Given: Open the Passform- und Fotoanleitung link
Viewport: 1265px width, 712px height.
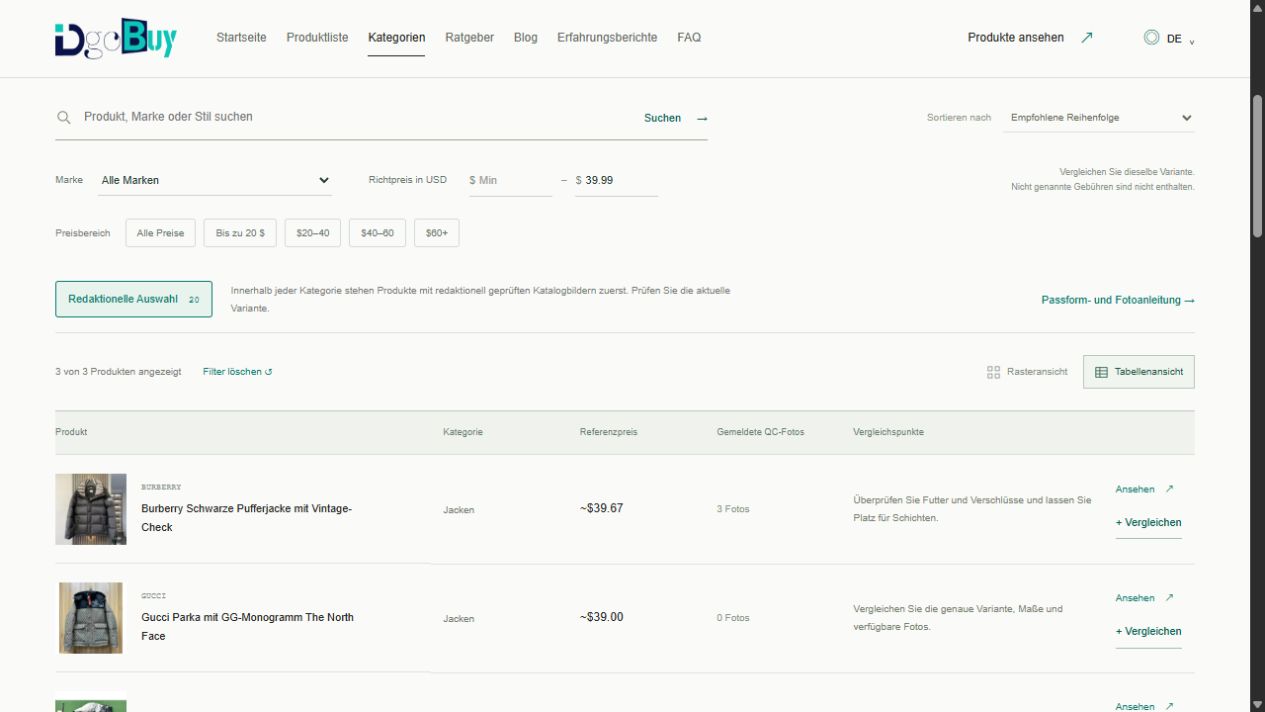Looking at the screenshot, I should click(x=1118, y=300).
